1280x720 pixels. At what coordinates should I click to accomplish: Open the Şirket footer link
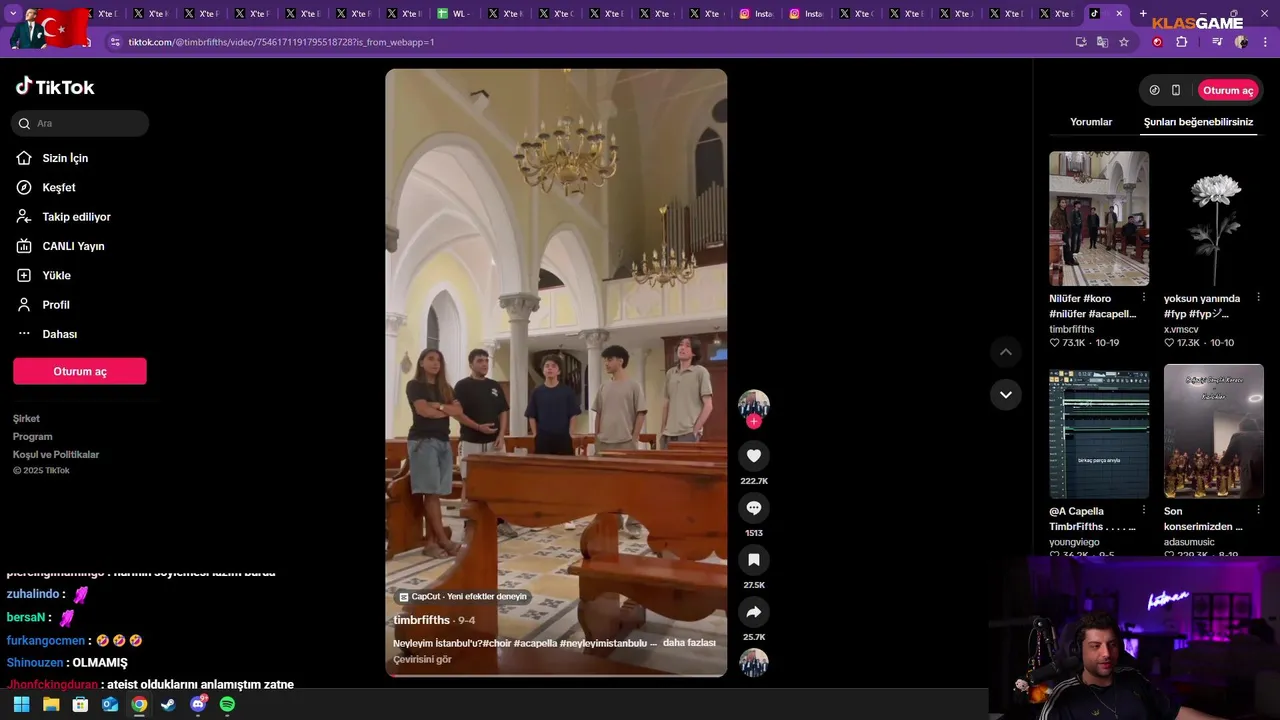[26, 419]
